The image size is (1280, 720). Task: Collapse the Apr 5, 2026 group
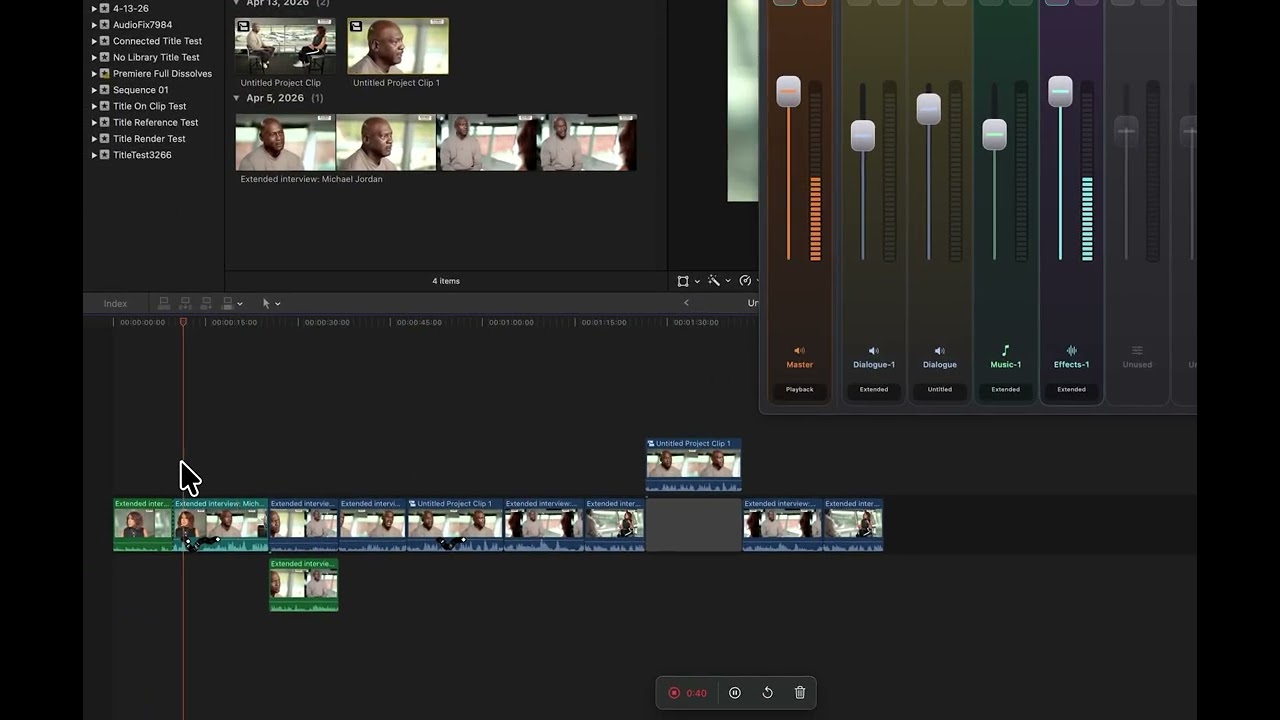[x=237, y=98]
